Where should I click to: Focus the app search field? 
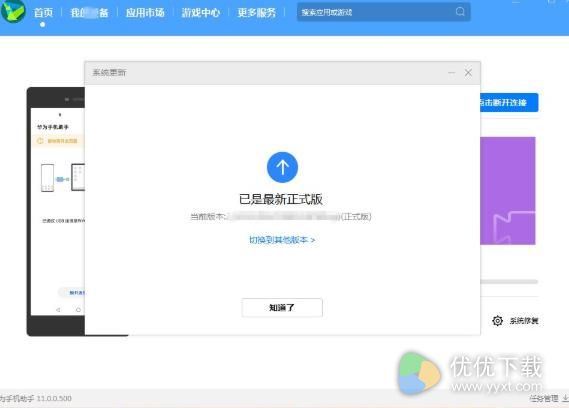384,12
